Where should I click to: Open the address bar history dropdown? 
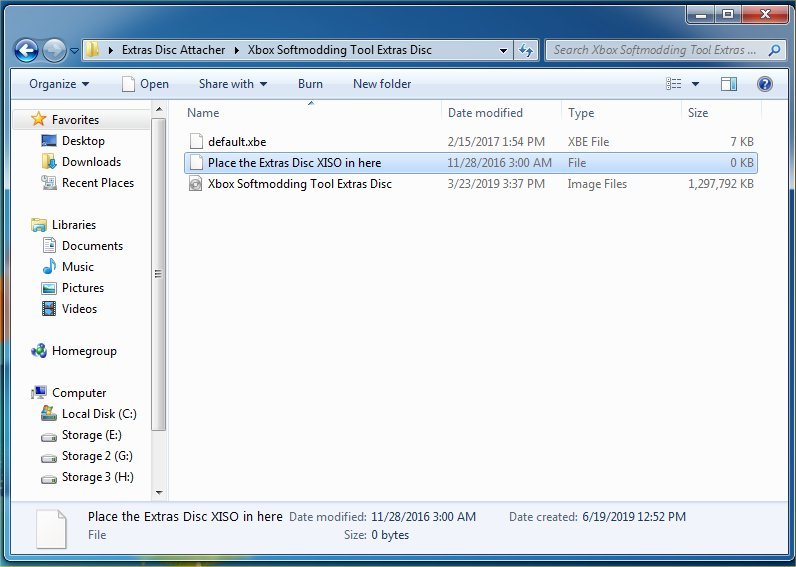point(503,50)
